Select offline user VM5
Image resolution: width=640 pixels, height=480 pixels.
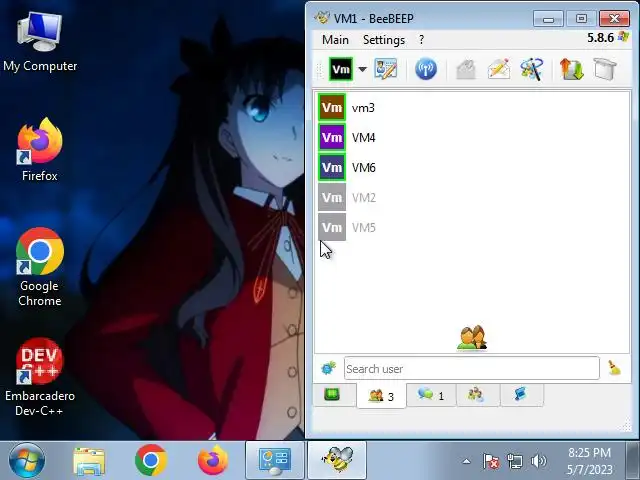tap(472, 227)
